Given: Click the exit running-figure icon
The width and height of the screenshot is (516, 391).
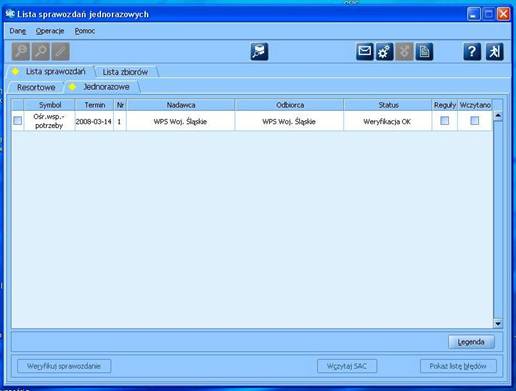Looking at the screenshot, I should click(494, 52).
